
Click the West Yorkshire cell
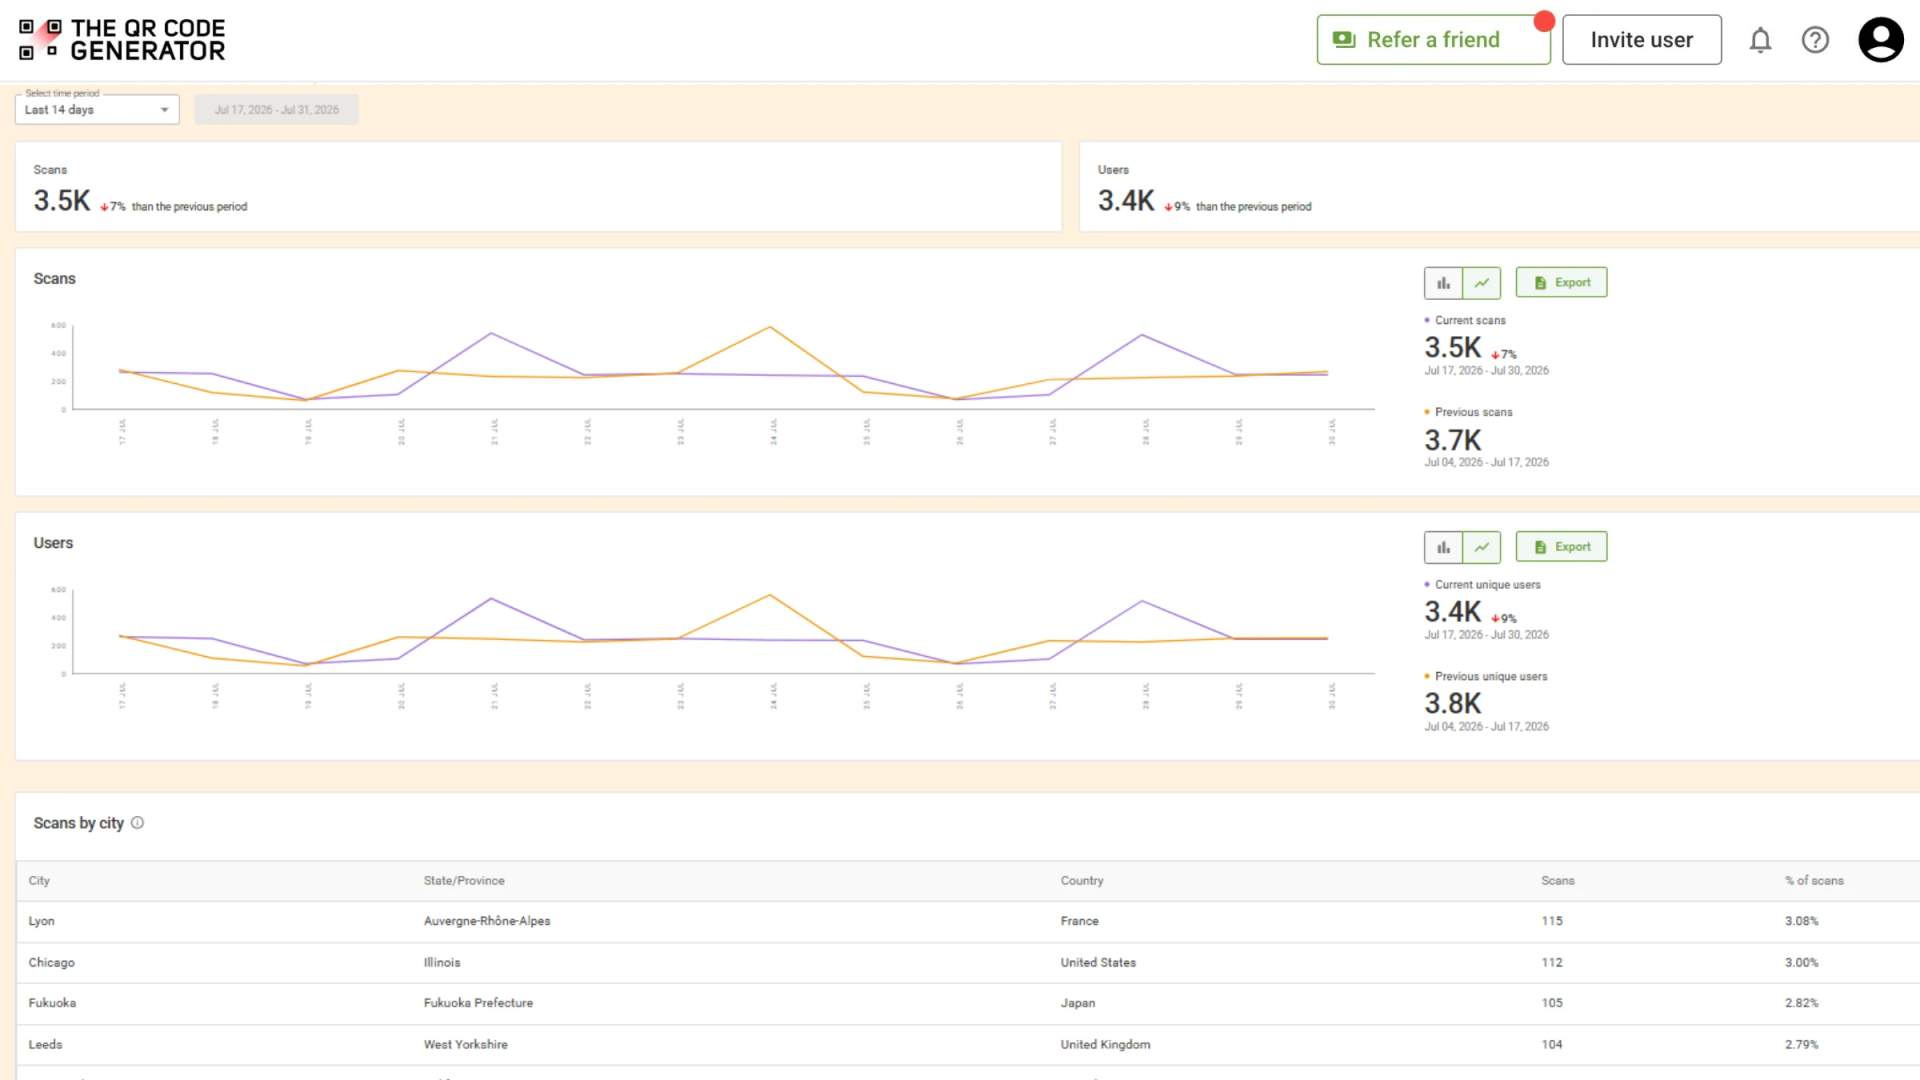pos(465,1044)
